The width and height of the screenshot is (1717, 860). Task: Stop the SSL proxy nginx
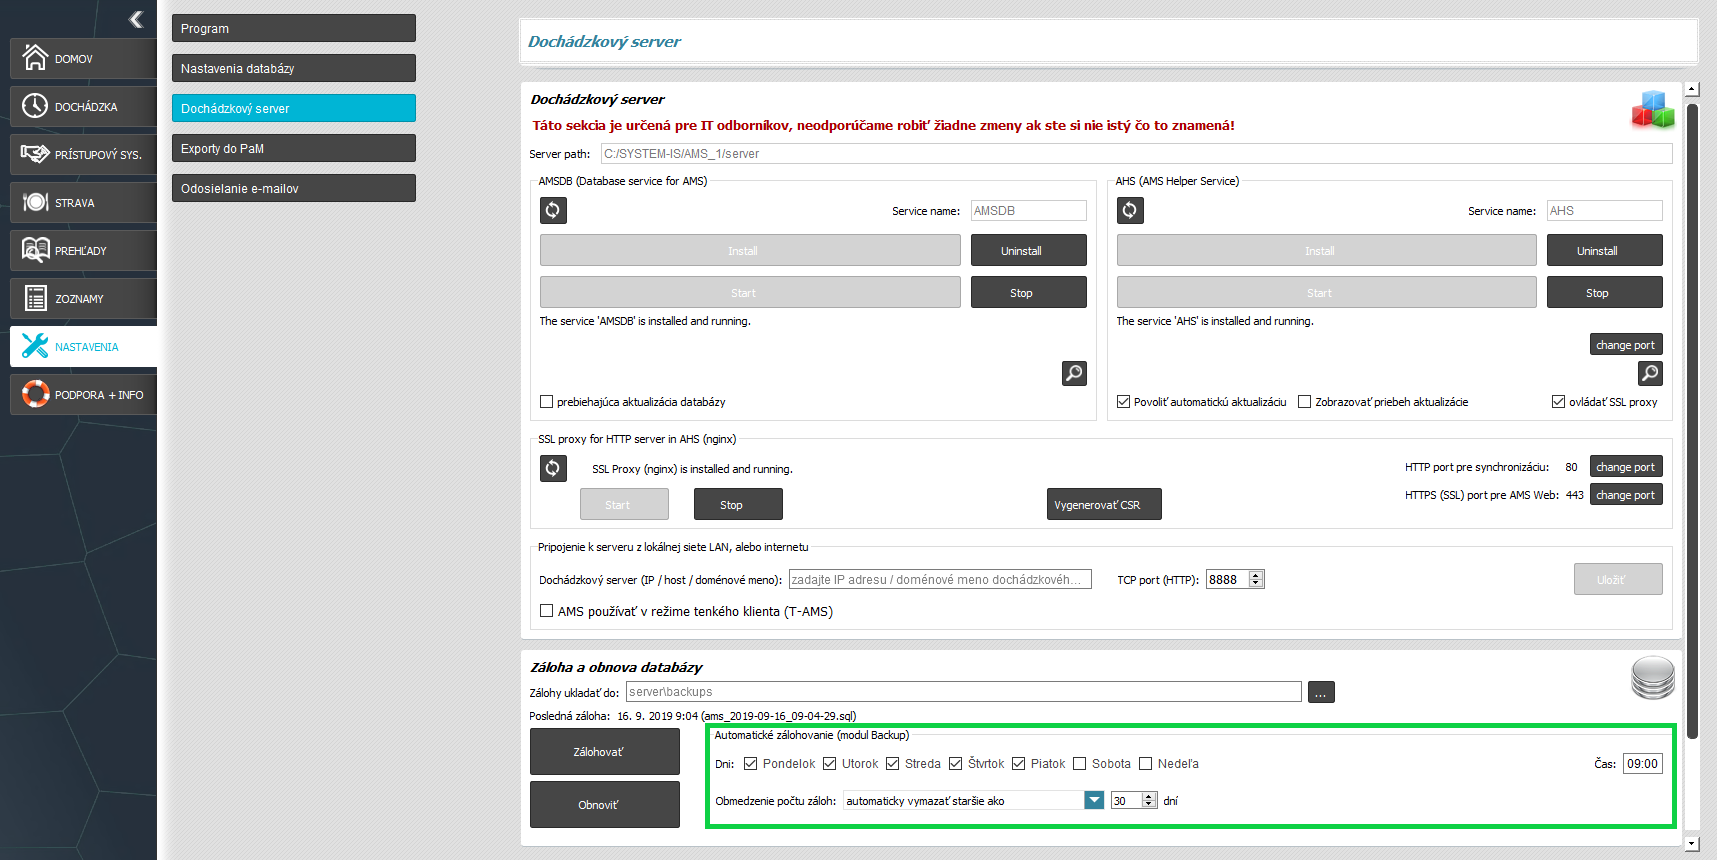(738, 504)
